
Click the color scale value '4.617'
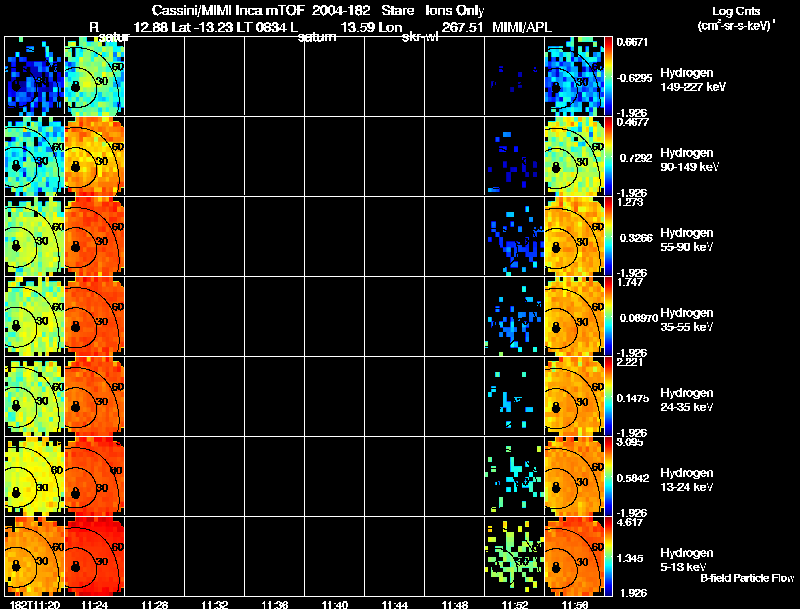629,522
